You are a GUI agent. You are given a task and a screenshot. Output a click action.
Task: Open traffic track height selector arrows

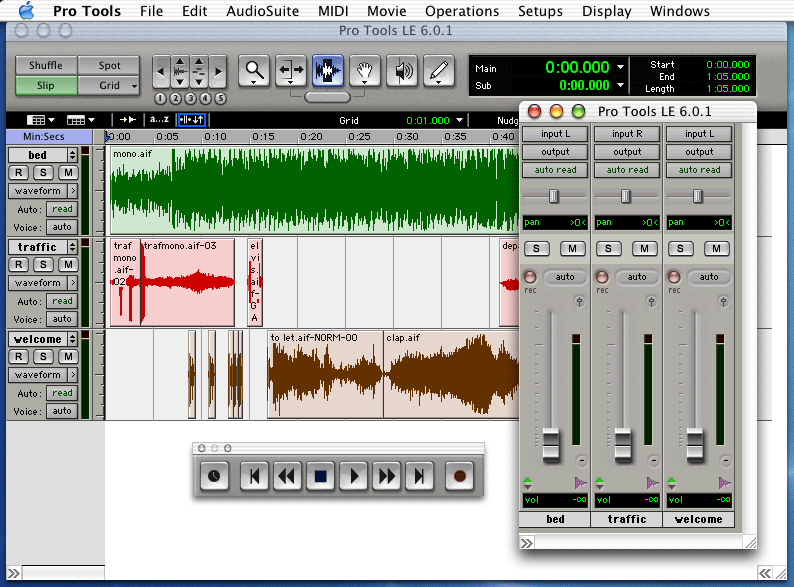pyautogui.click(x=72, y=247)
